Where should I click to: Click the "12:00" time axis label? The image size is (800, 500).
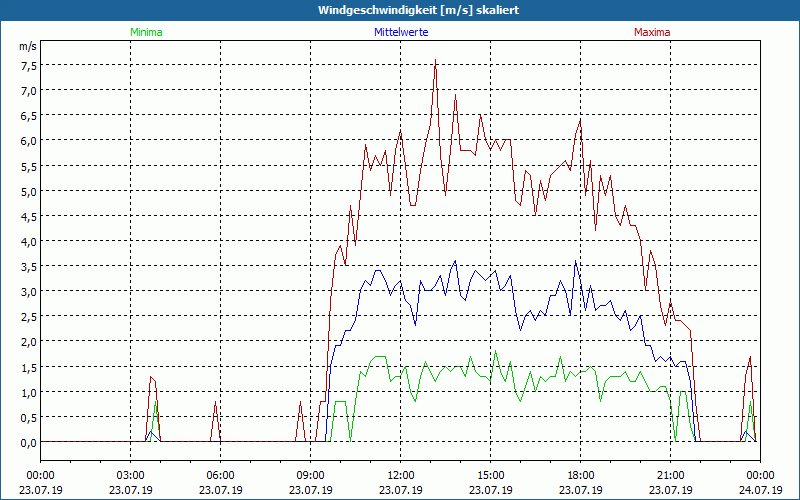401,476
